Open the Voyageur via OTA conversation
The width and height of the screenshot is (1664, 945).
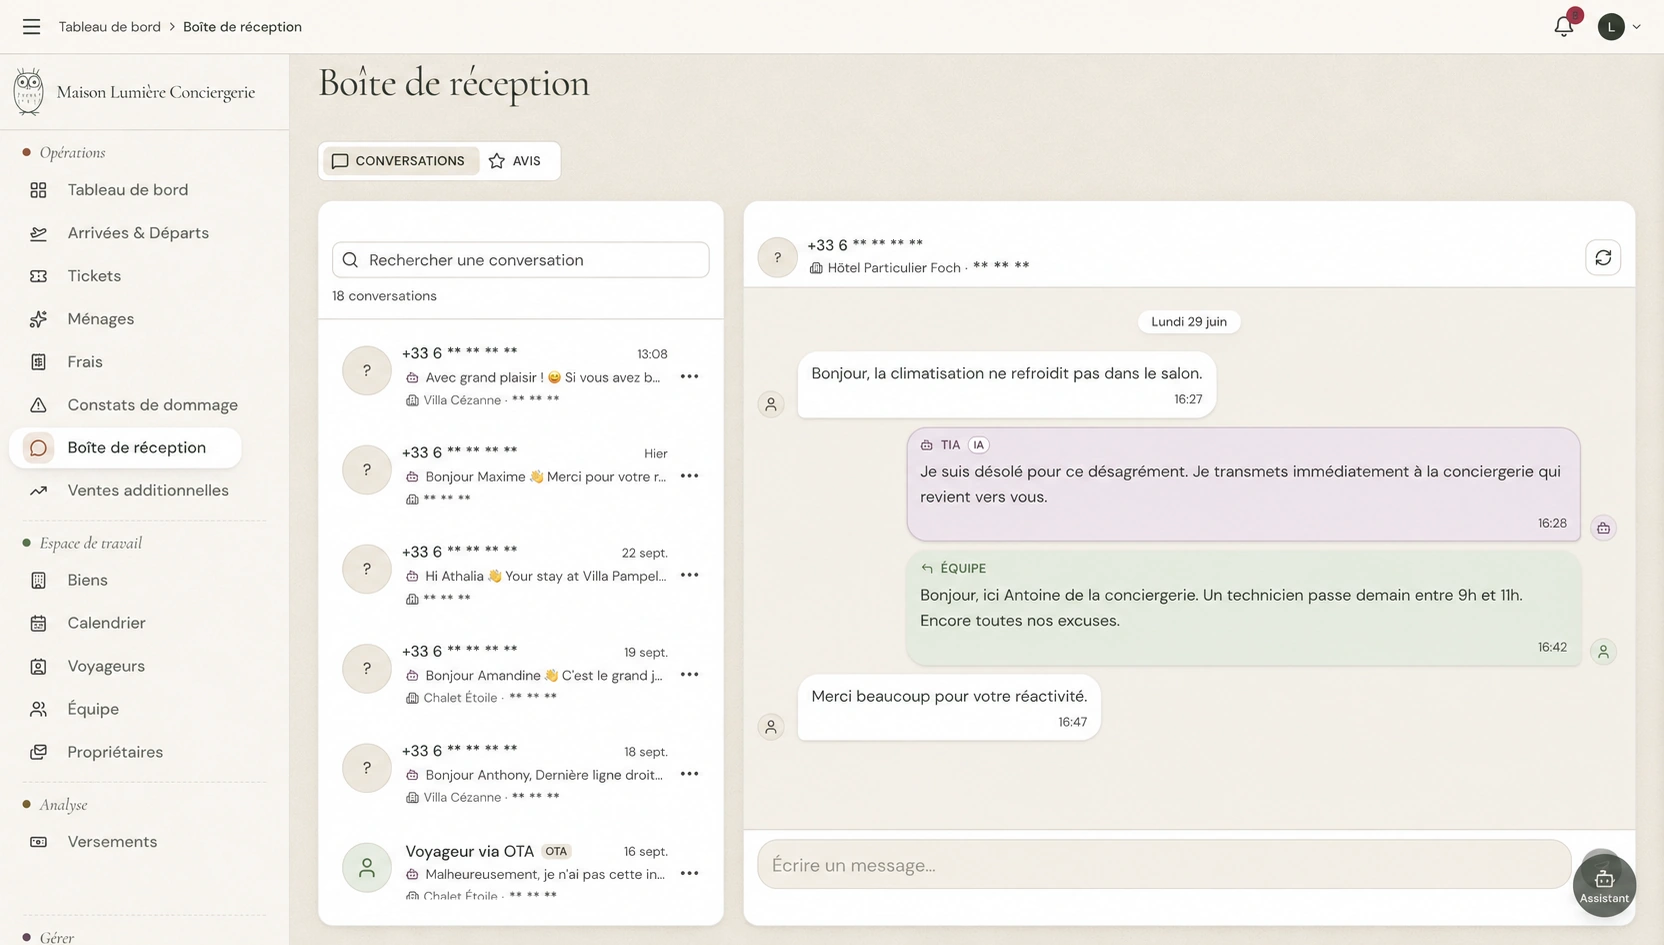tap(520, 868)
